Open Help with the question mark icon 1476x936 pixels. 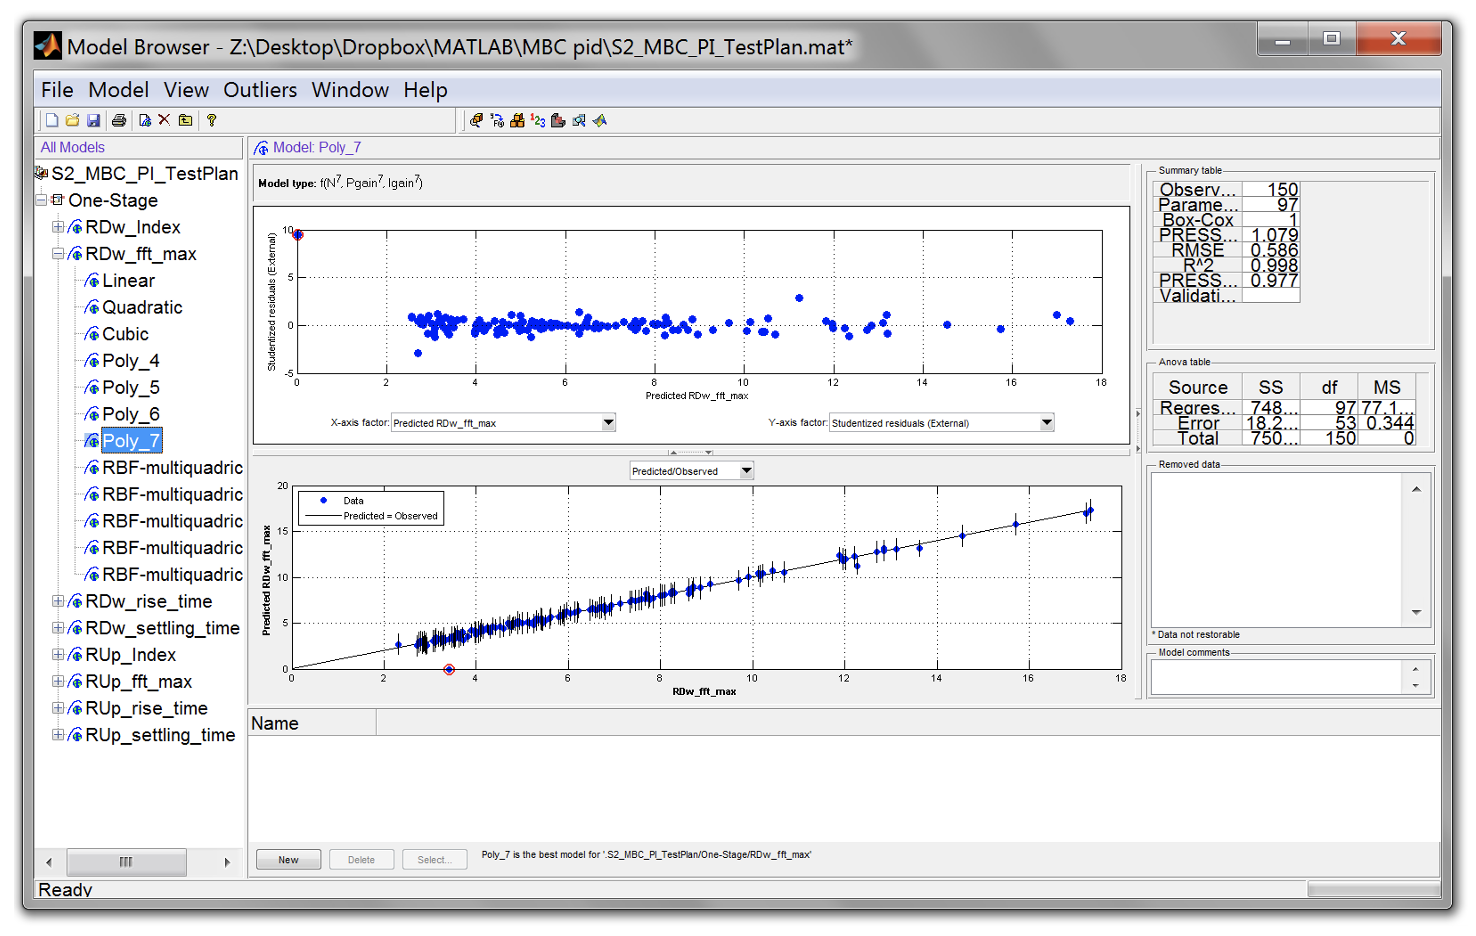(x=211, y=120)
